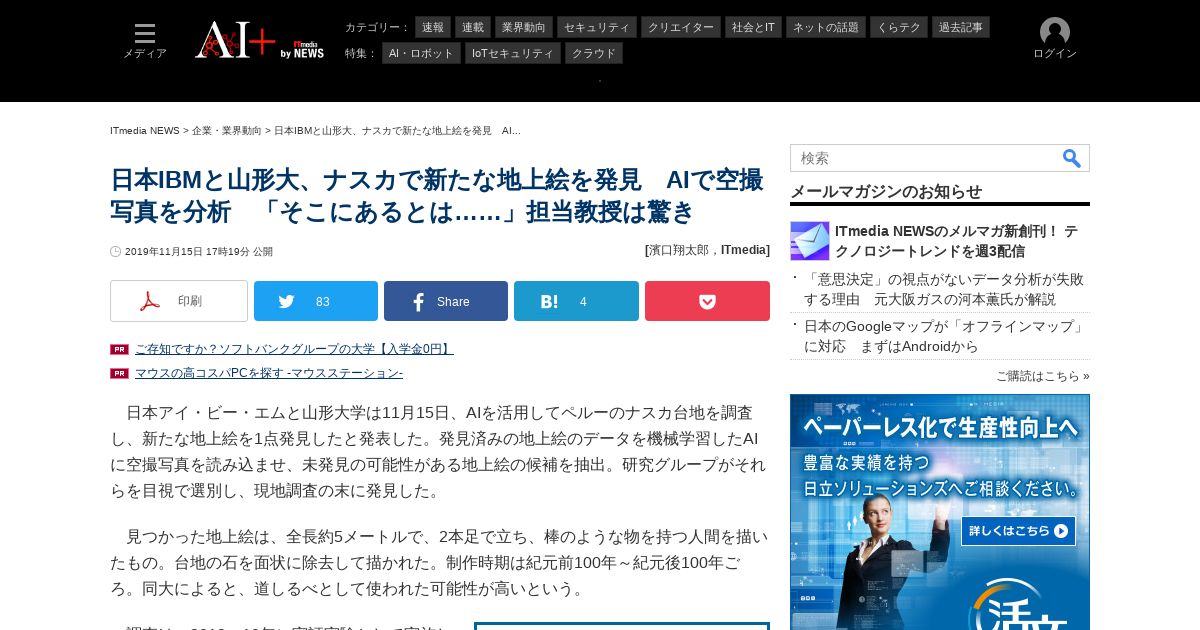Bookmark with Hatena B! button
Image resolution: width=1200 pixels, height=630 pixels.
coord(576,301)
